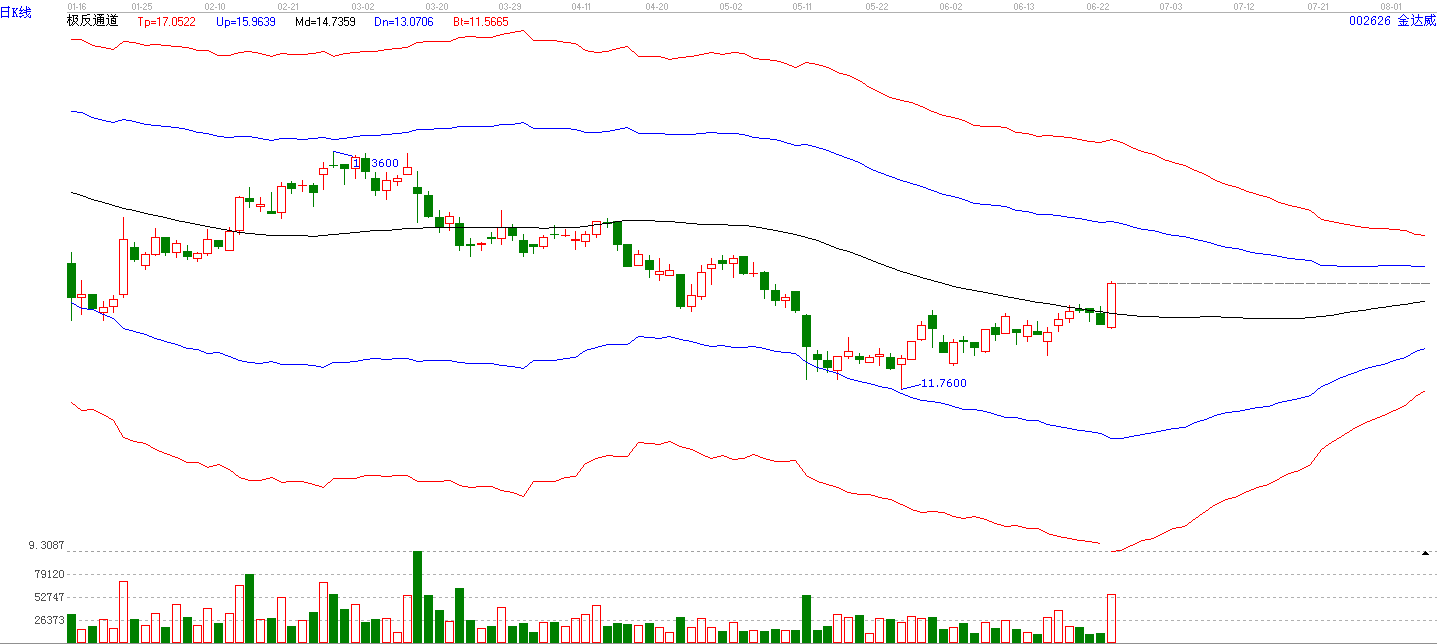Click the 9.3087 volume axis label
The image size is (1437, 644).
47,545
